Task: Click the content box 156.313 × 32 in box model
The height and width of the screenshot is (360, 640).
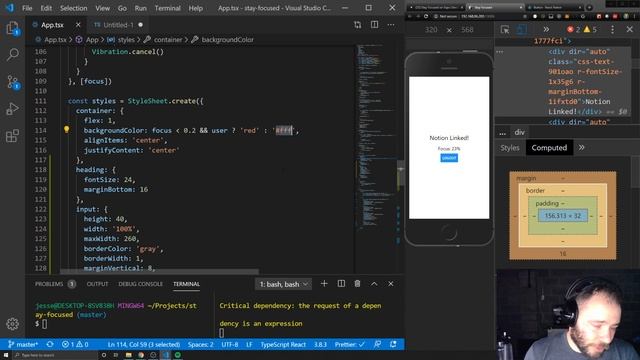Action: tap(562, 216)
